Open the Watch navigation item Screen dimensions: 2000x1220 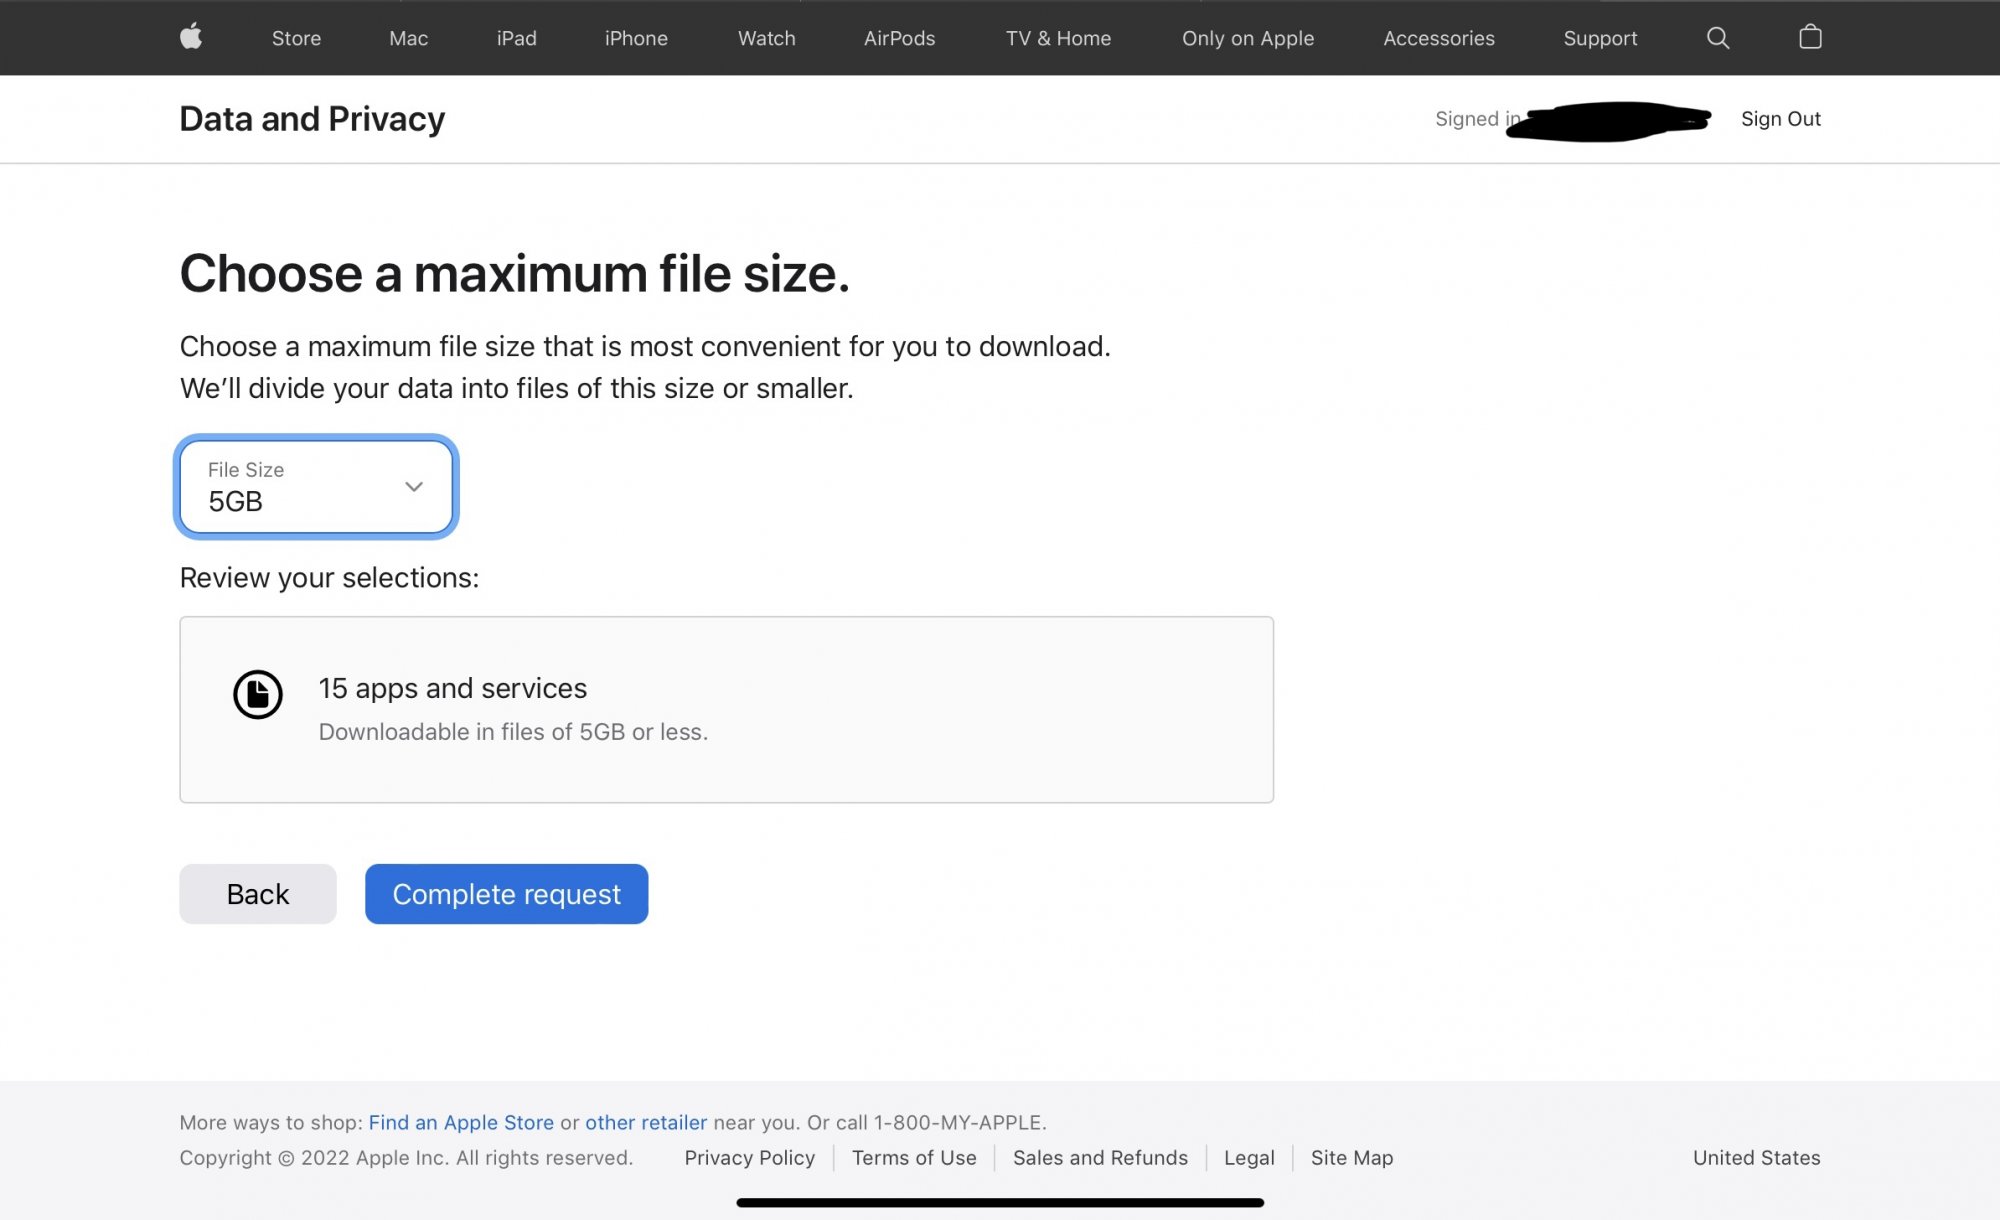click(766, 38)
